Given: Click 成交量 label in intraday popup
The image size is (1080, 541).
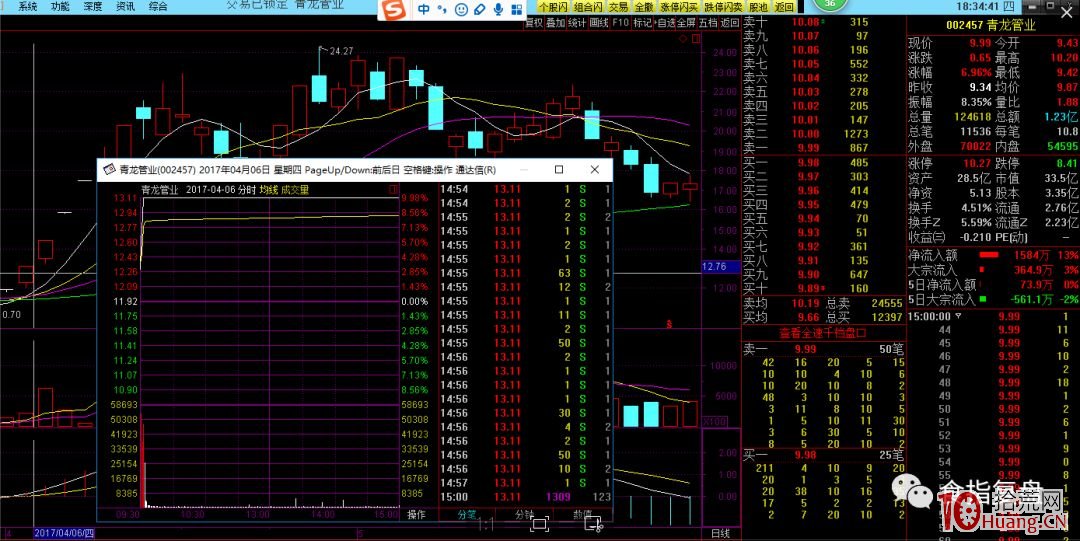Looking at the screenshot, I should 295,190.
